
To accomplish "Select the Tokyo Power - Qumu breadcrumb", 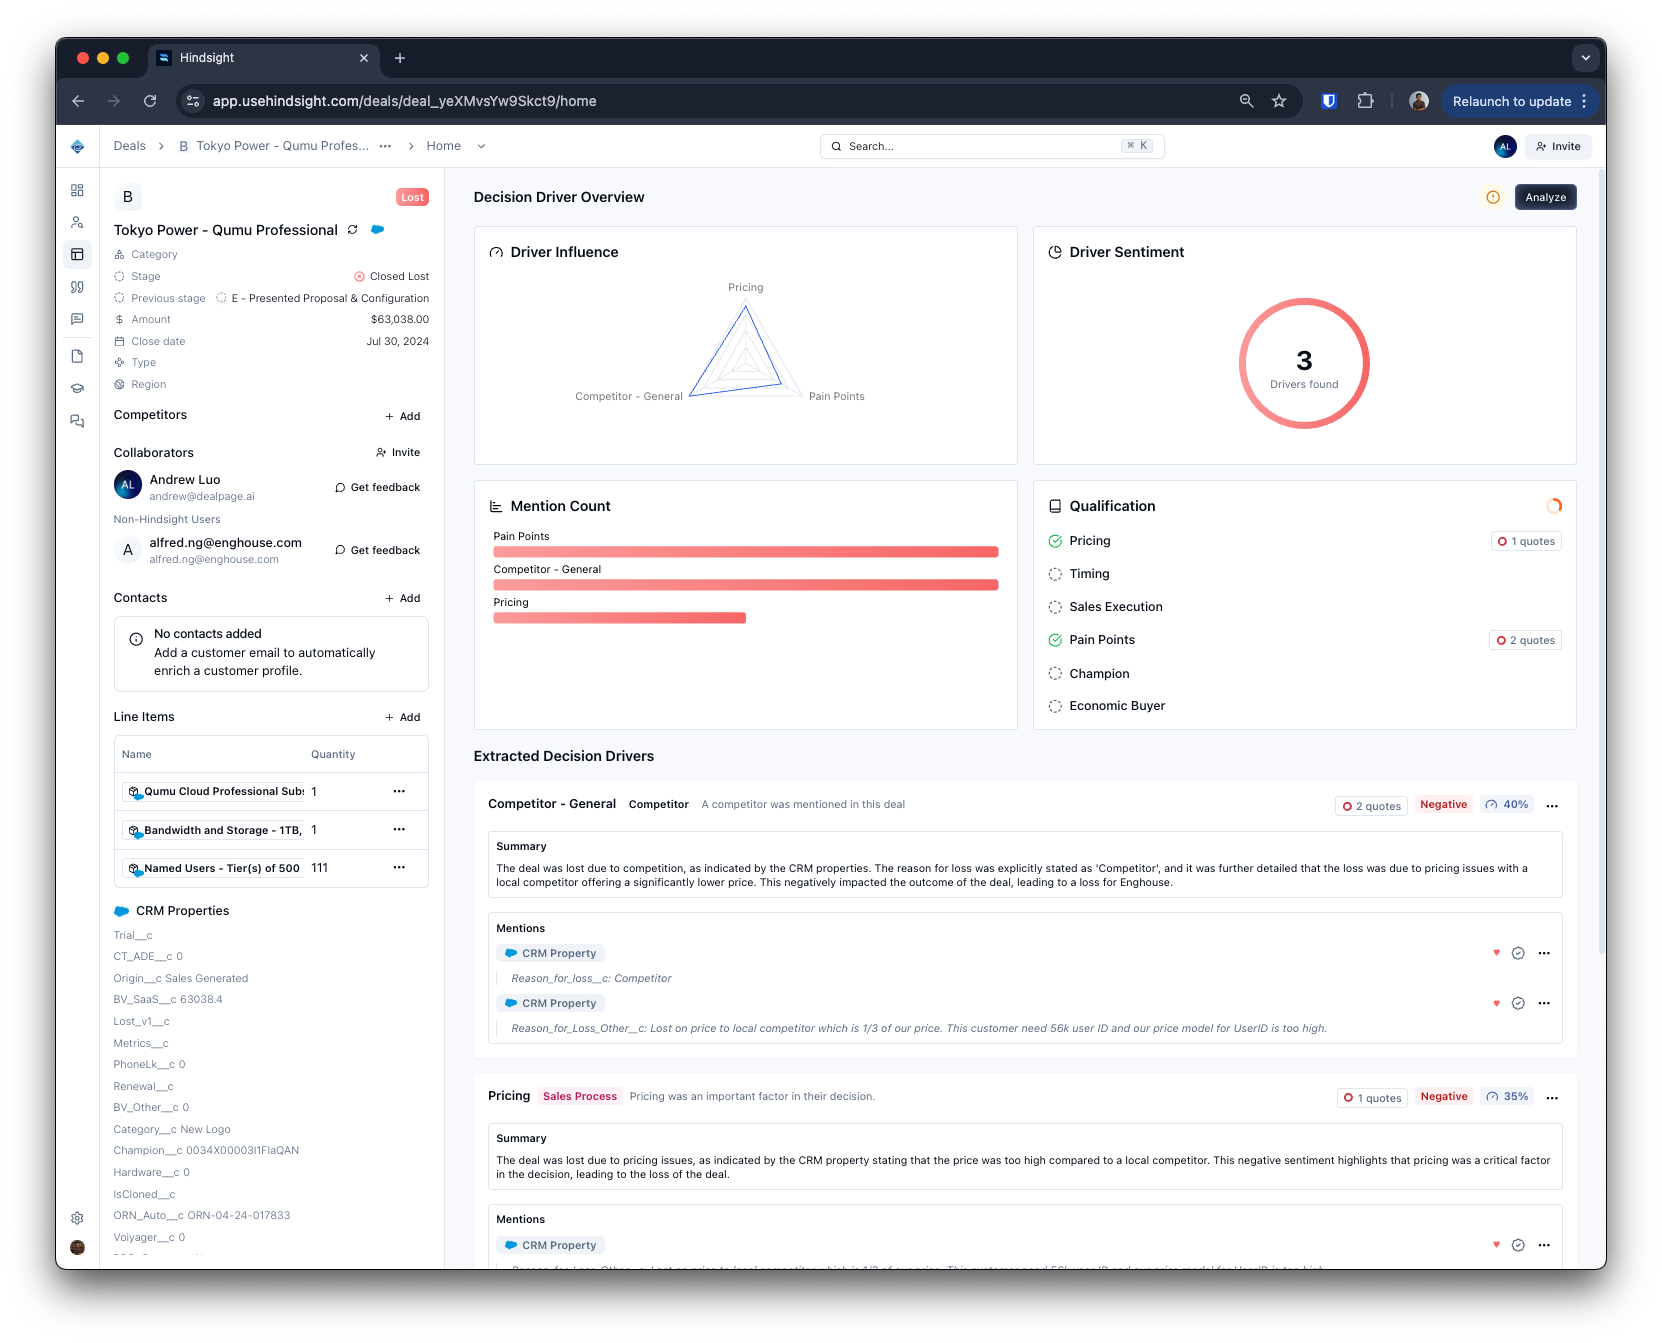I will pyautogui.click(x=273, y=146).
